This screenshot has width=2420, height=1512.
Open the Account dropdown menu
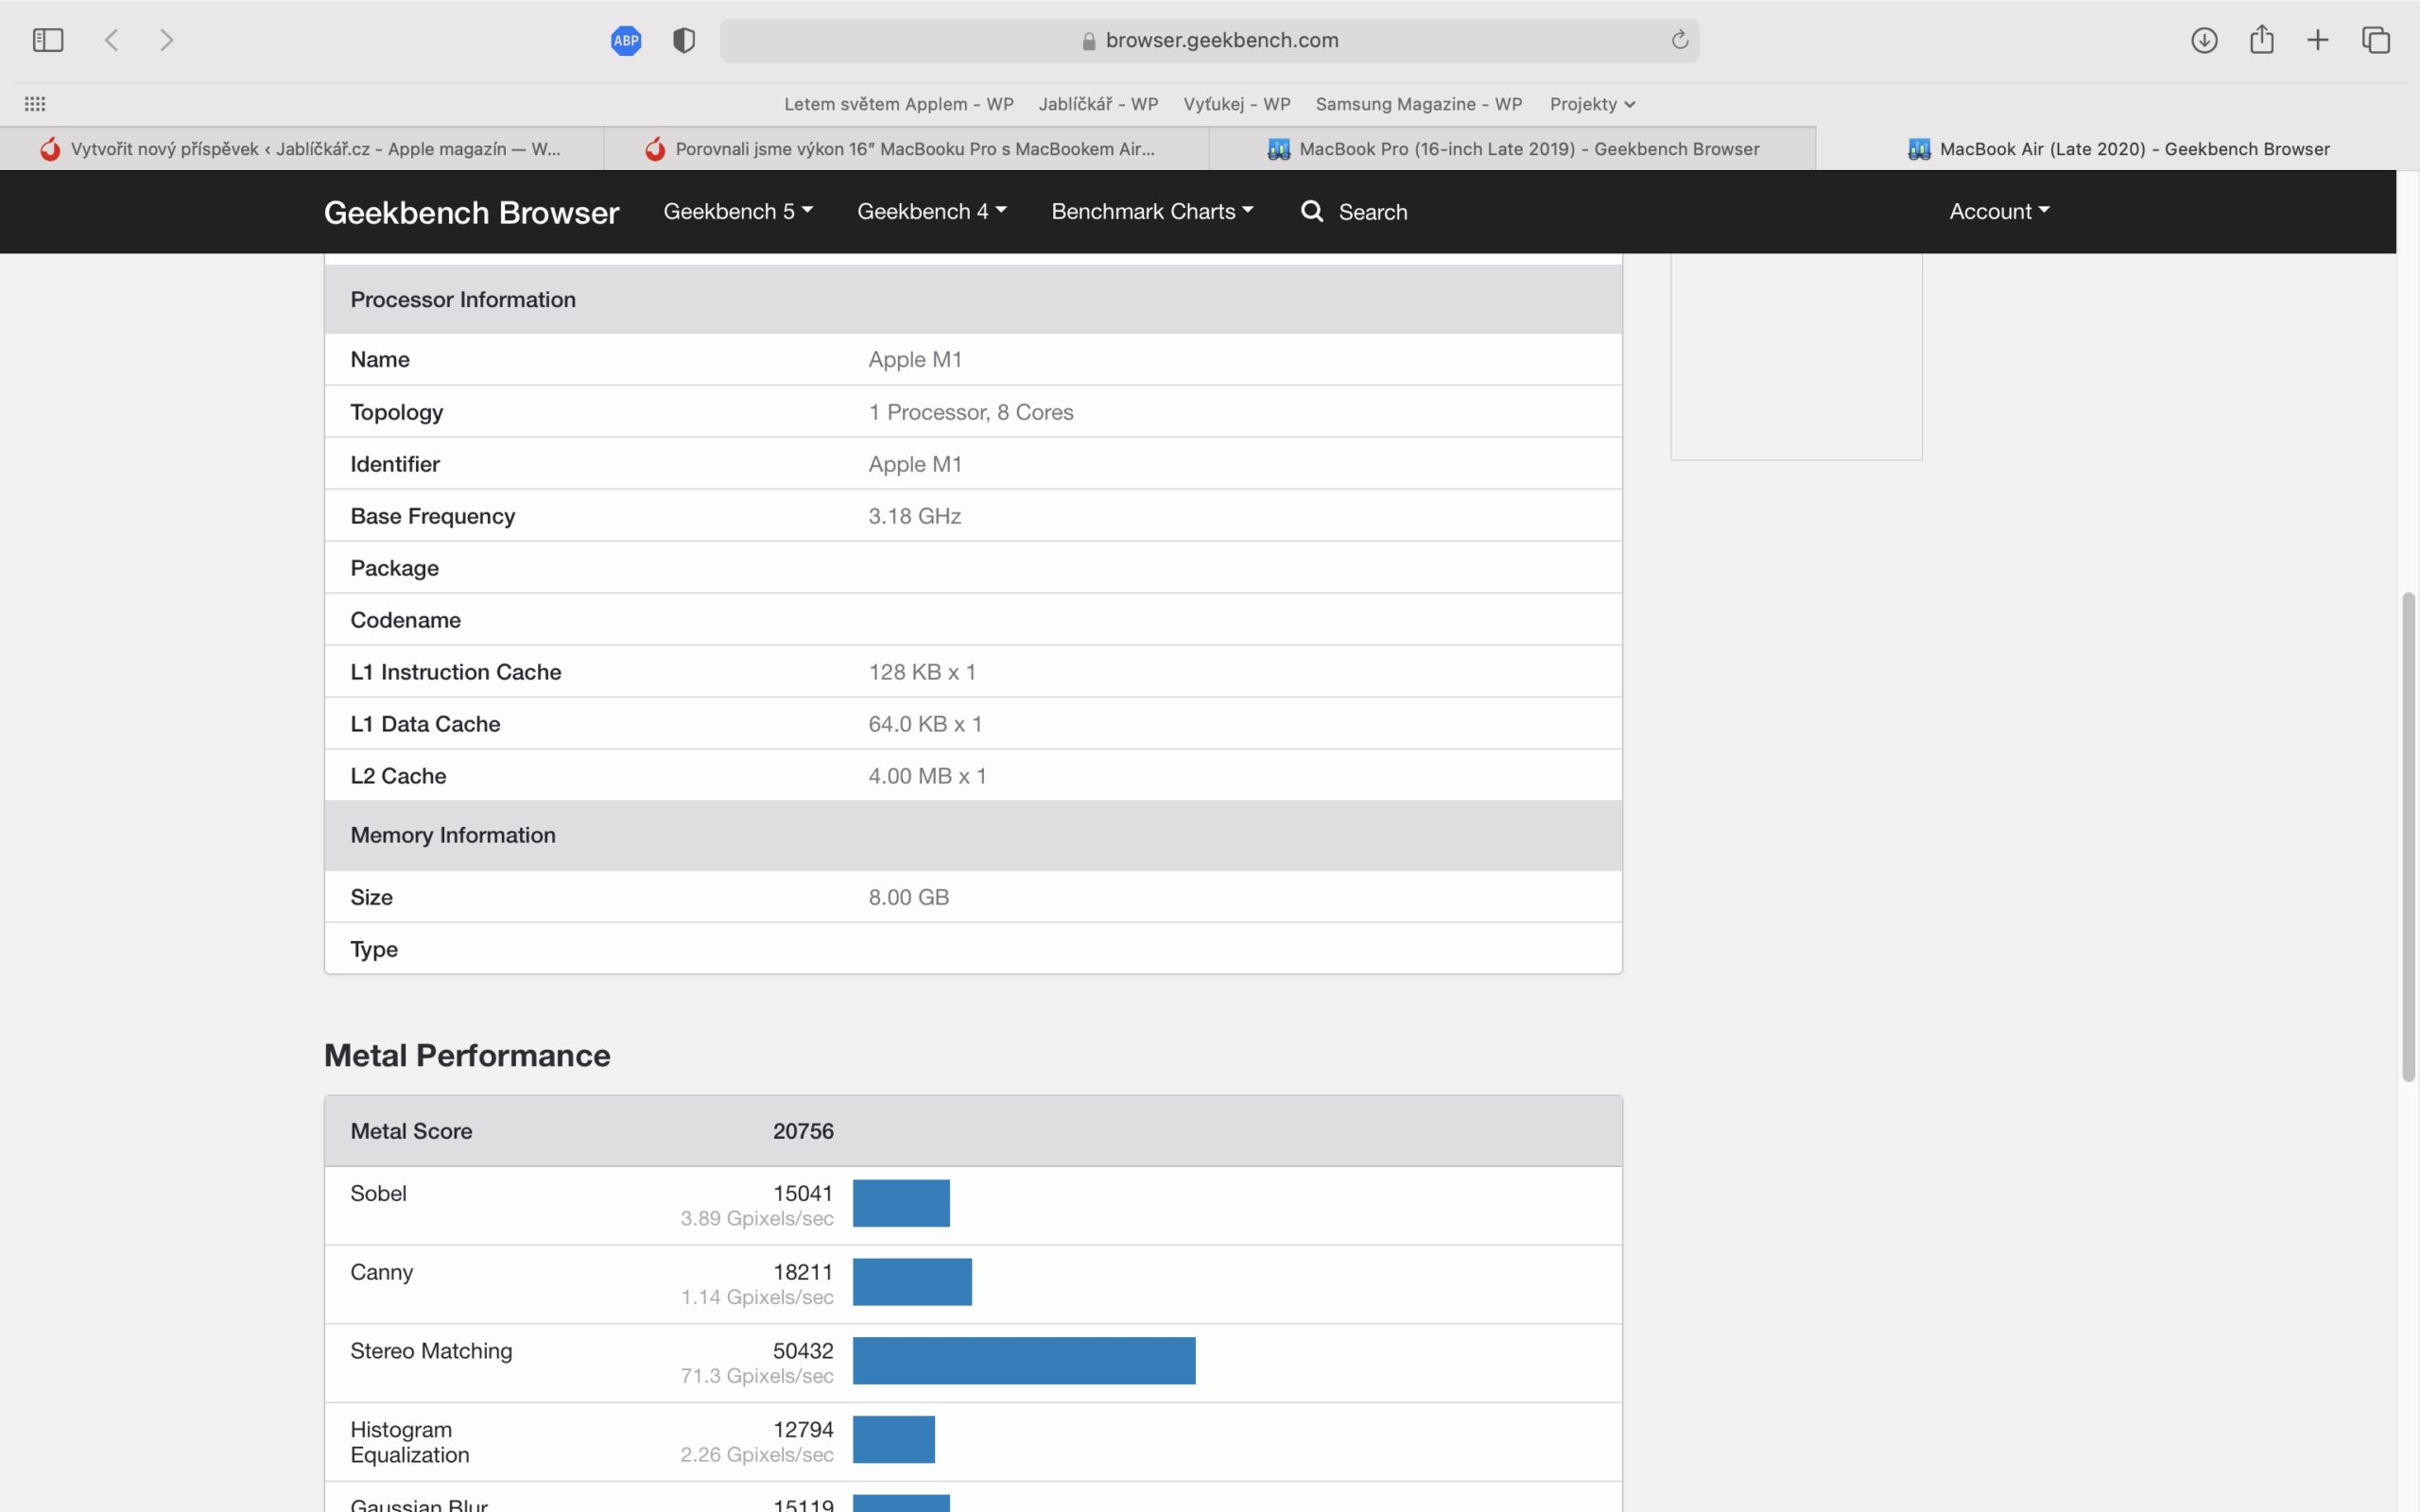1999,211
